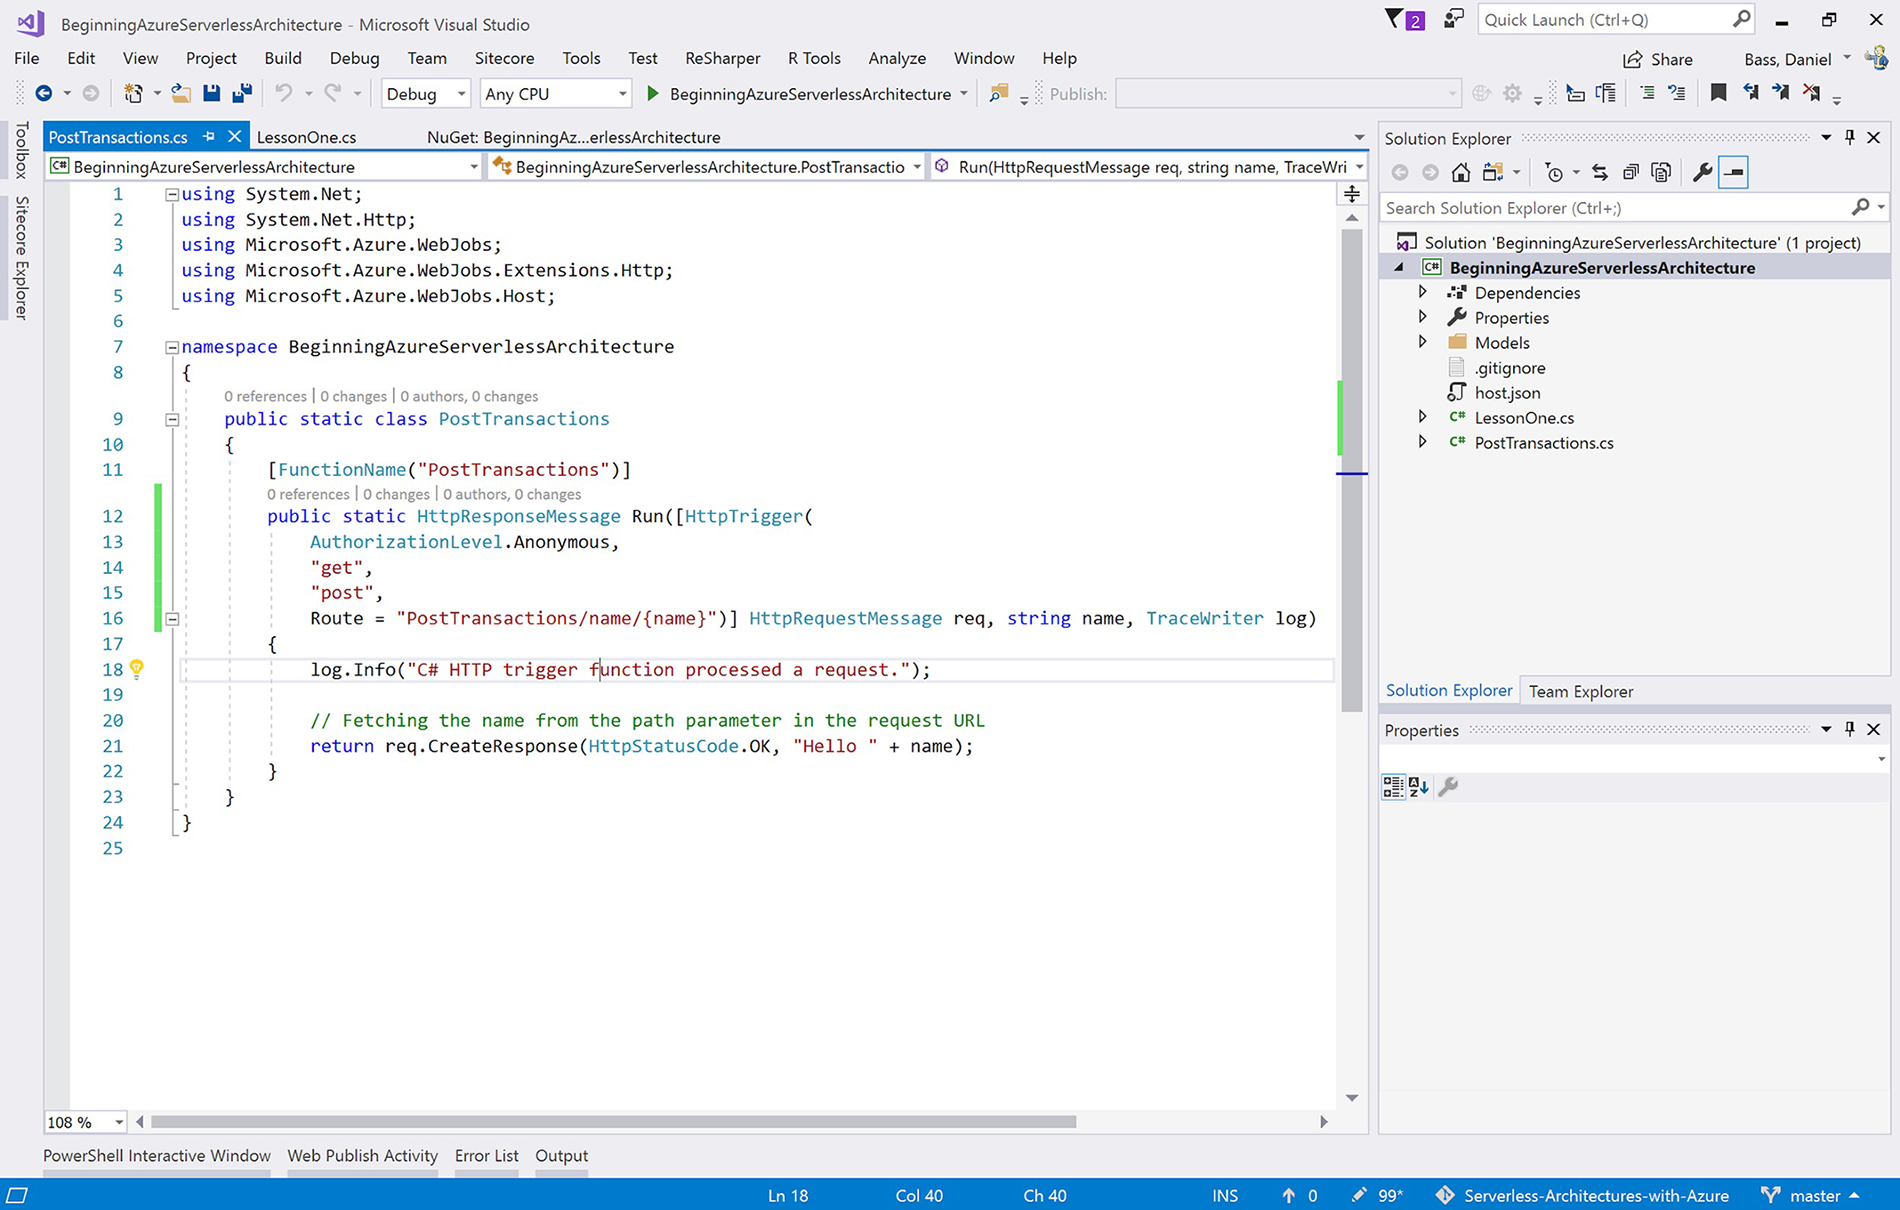1900x1210 pixels.
Task: Open the feedback icon in the title bar
Action: tap(1454, 19)
